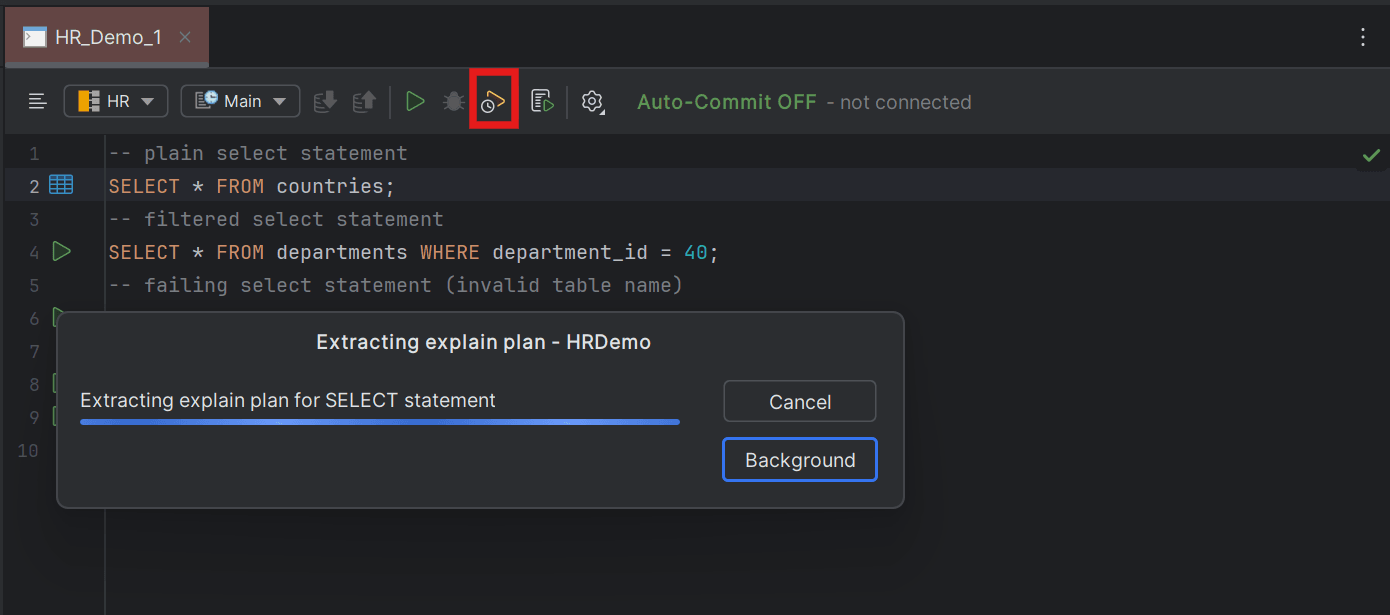The width and height of the screenshot is (1390, 615).
Task: Click the green checkmark inspection indicator
Action: coord(1371,155)
